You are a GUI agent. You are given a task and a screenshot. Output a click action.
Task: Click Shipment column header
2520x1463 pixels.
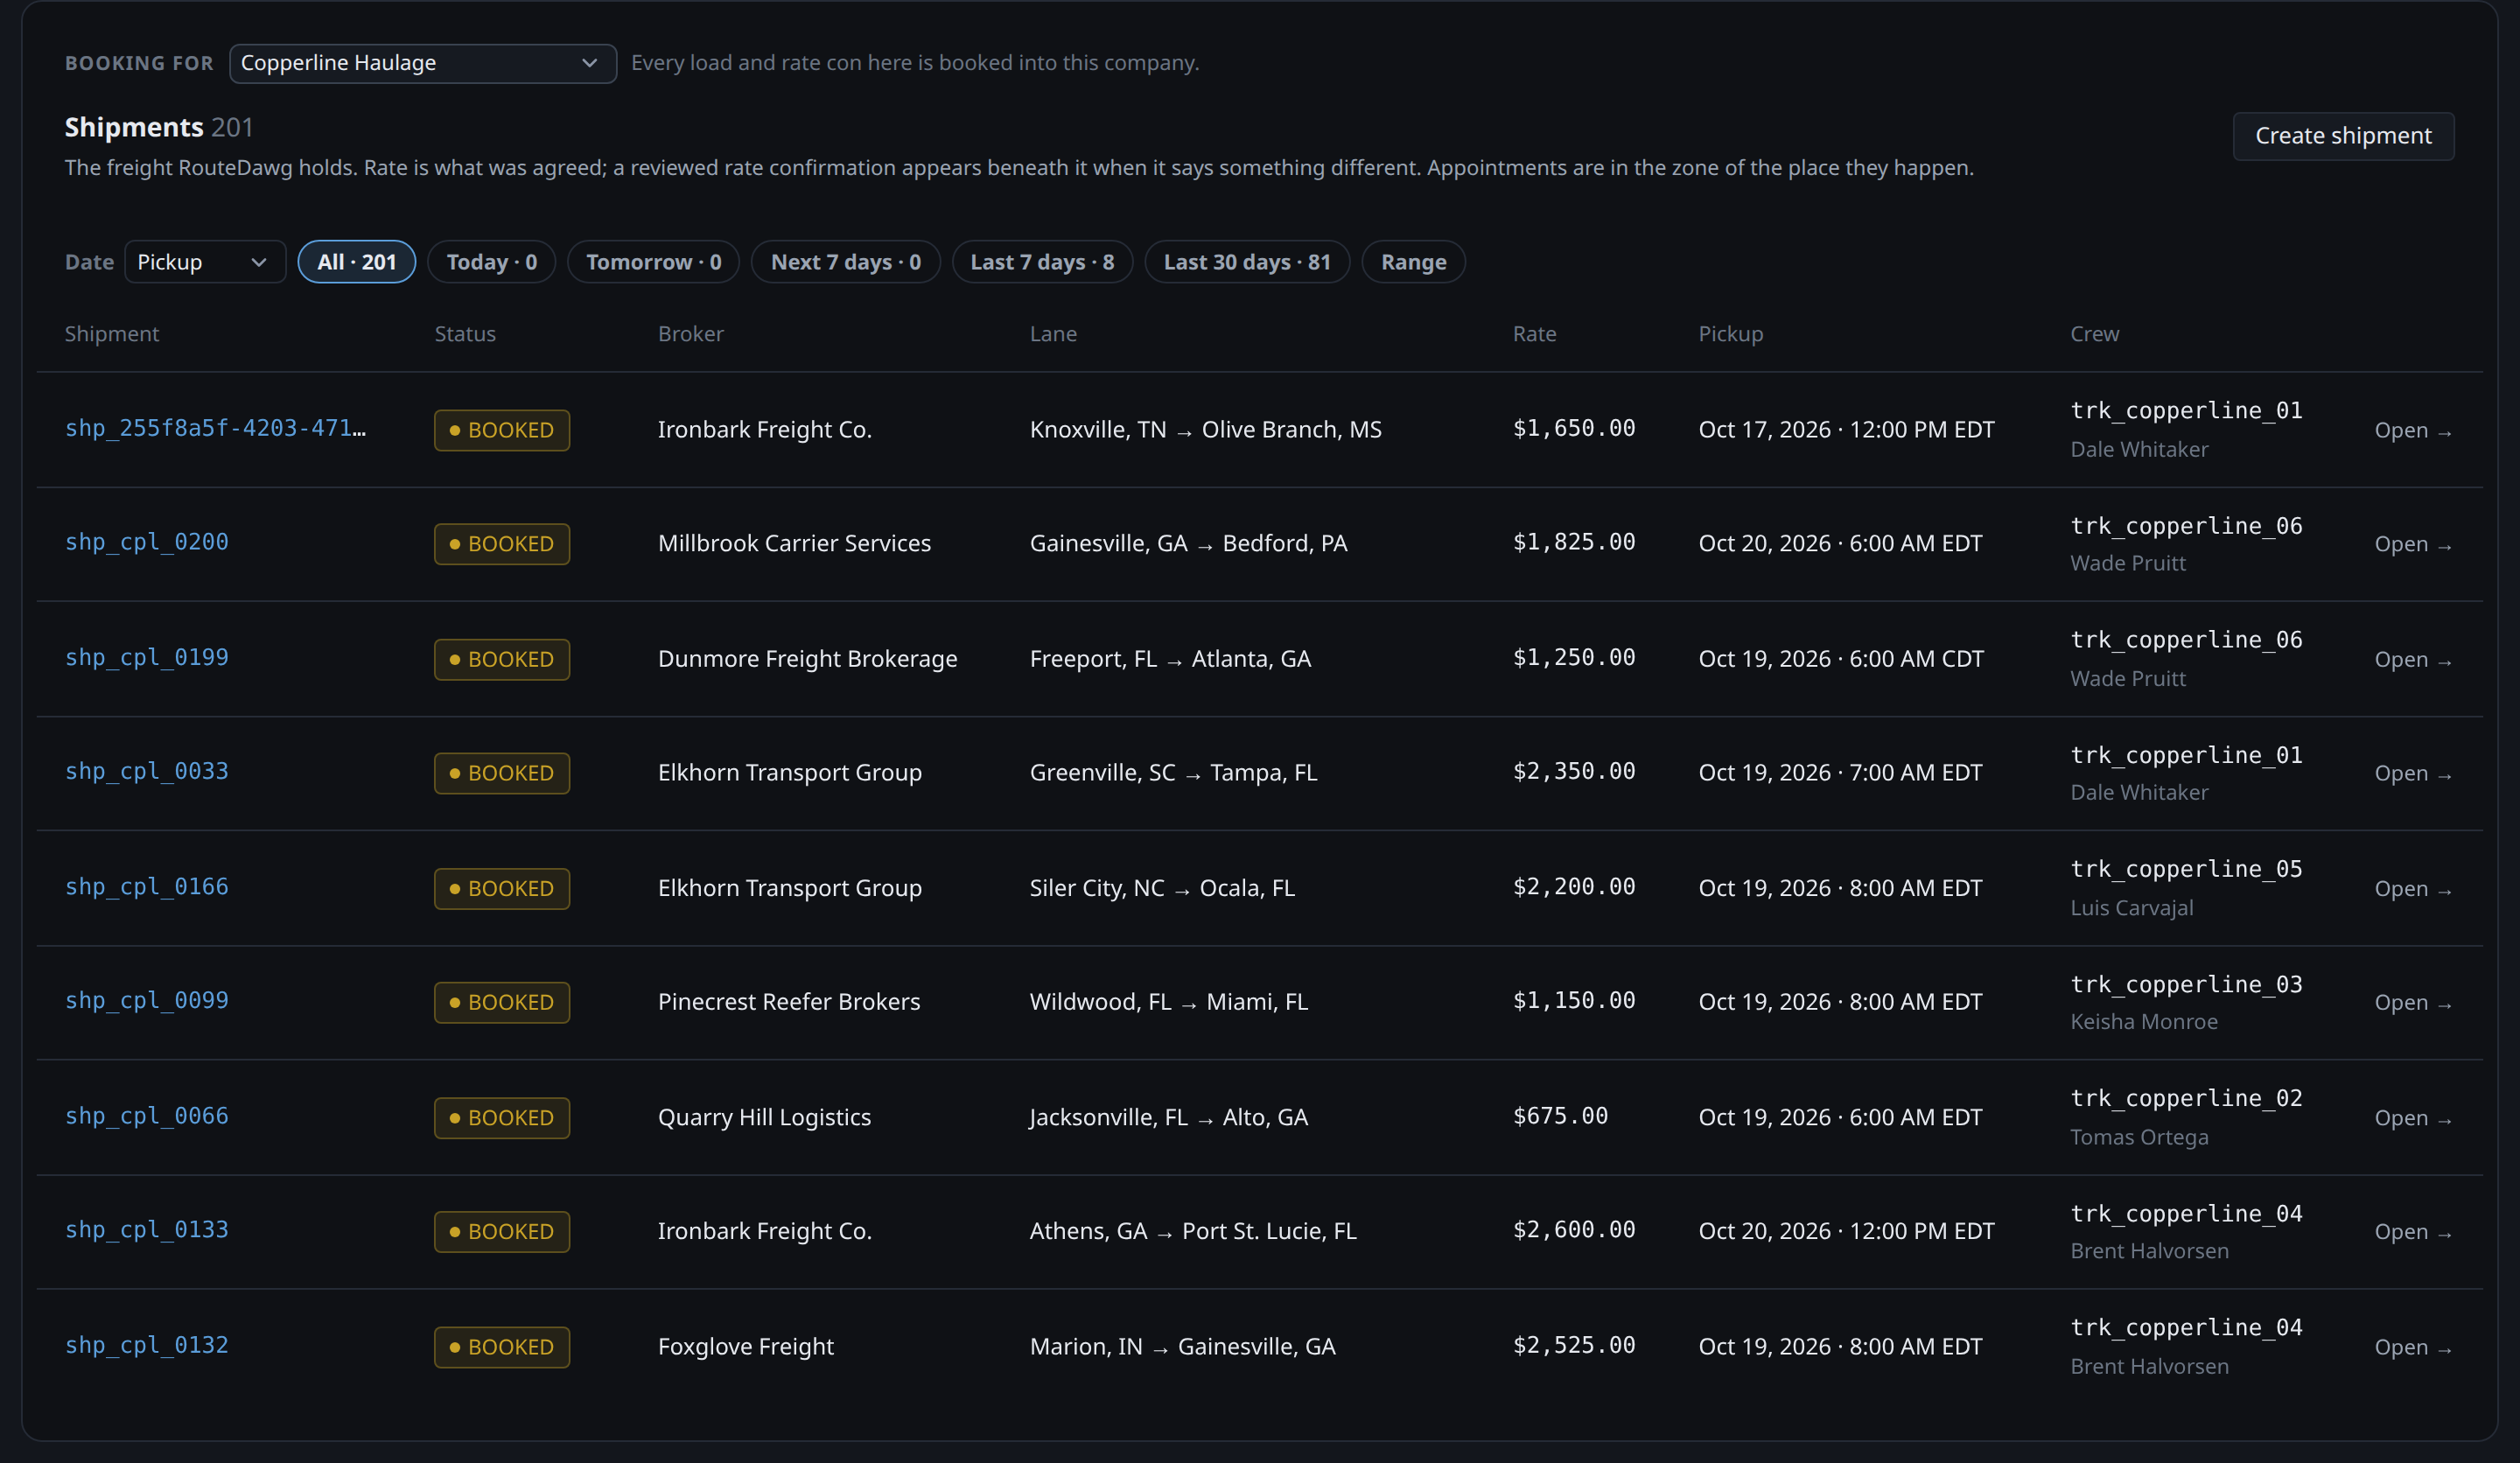112,334
